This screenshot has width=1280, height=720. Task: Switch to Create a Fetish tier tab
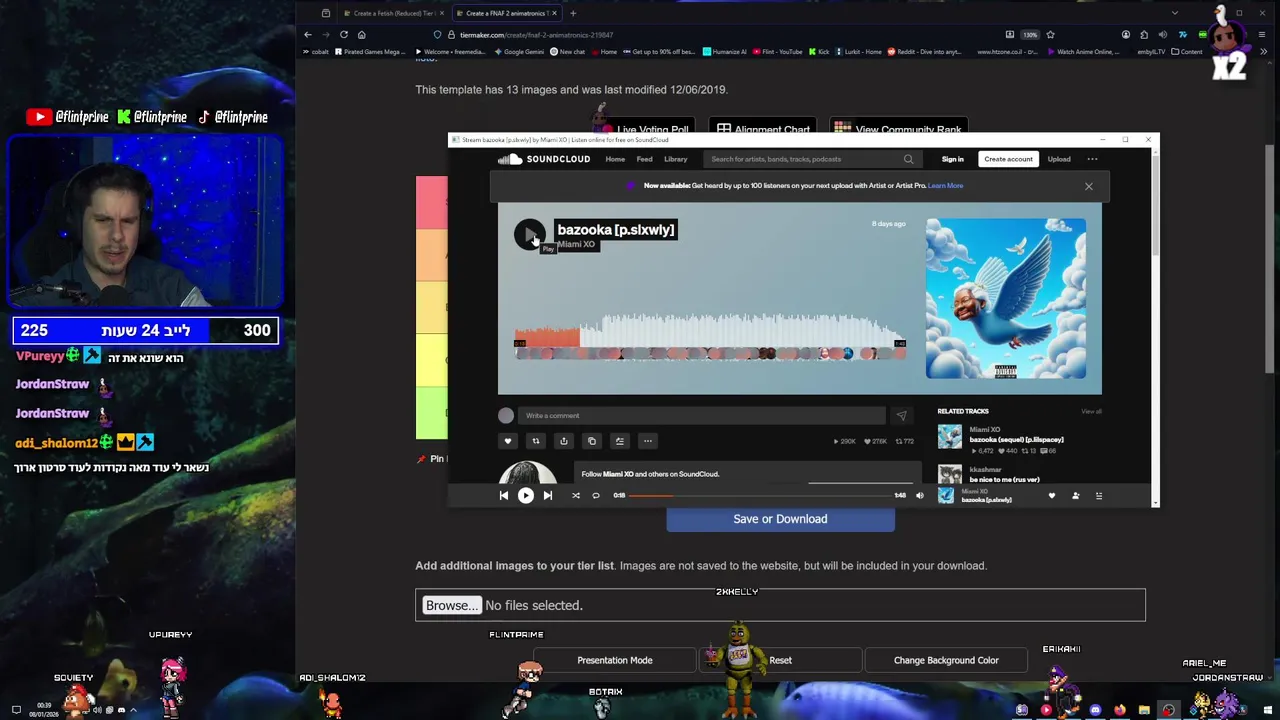click(x=394, y=13)
